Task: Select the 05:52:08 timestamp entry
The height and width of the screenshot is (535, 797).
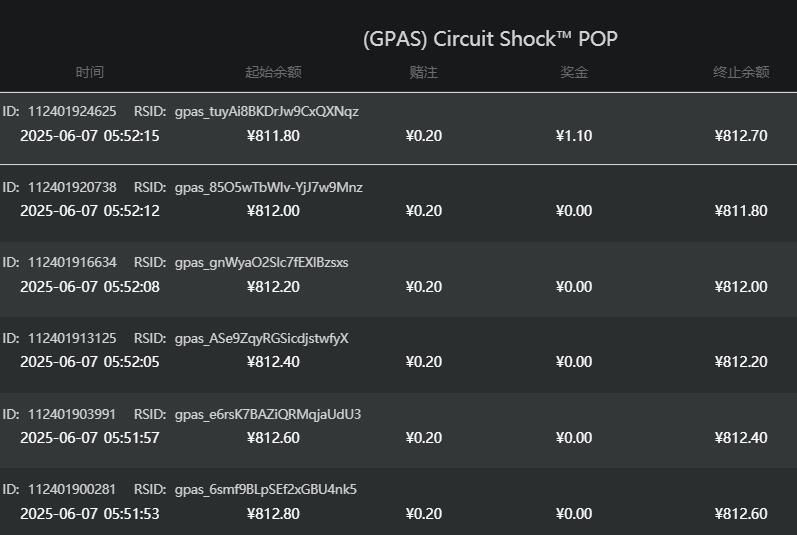Action: coord(90,287)
